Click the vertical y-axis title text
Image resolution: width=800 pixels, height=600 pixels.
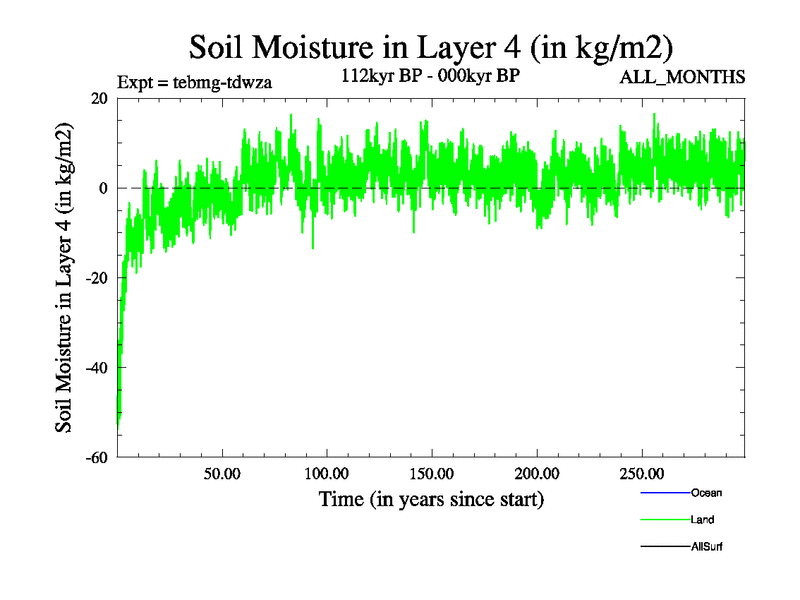[x=64, y=277]
